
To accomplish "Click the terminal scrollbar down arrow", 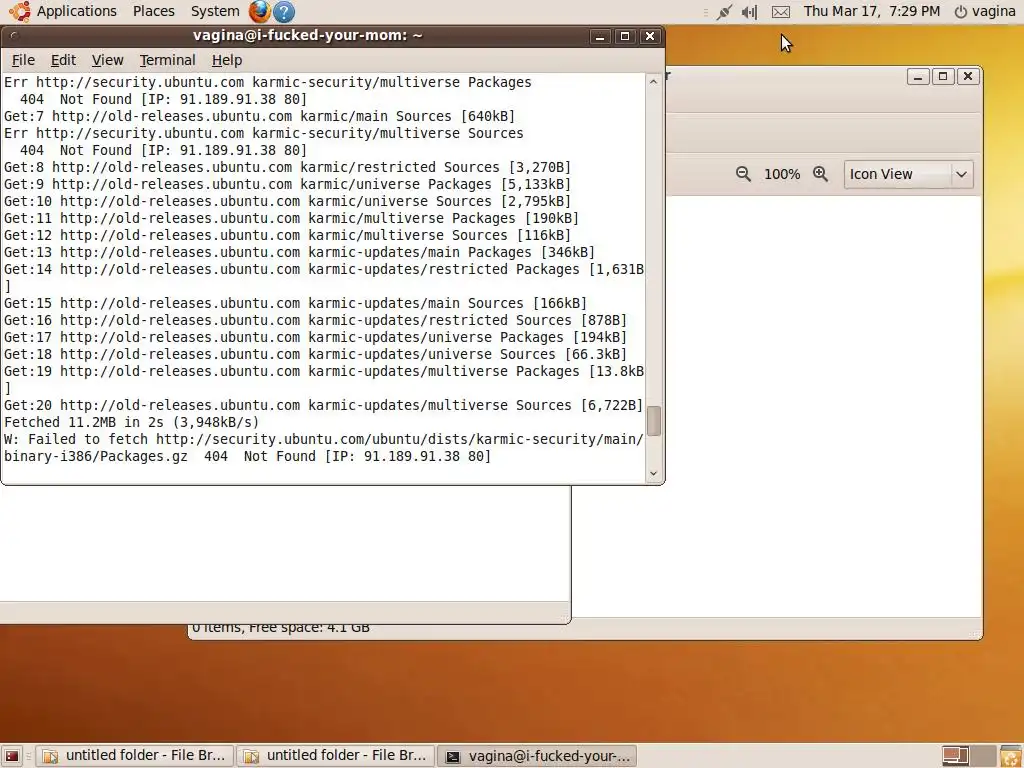I will tap(653, 473).
